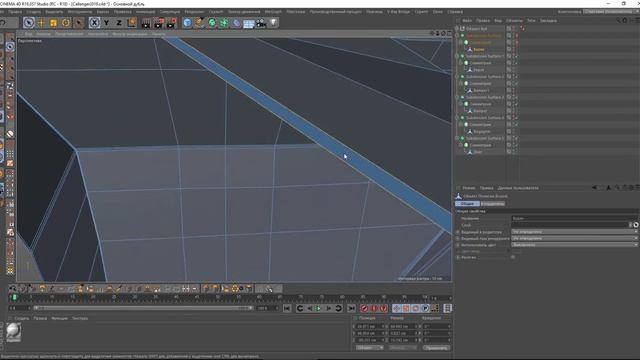
Task: Toggle the parameter P keyframe icon
Action: pyautogui.click(x=425, y=309)
